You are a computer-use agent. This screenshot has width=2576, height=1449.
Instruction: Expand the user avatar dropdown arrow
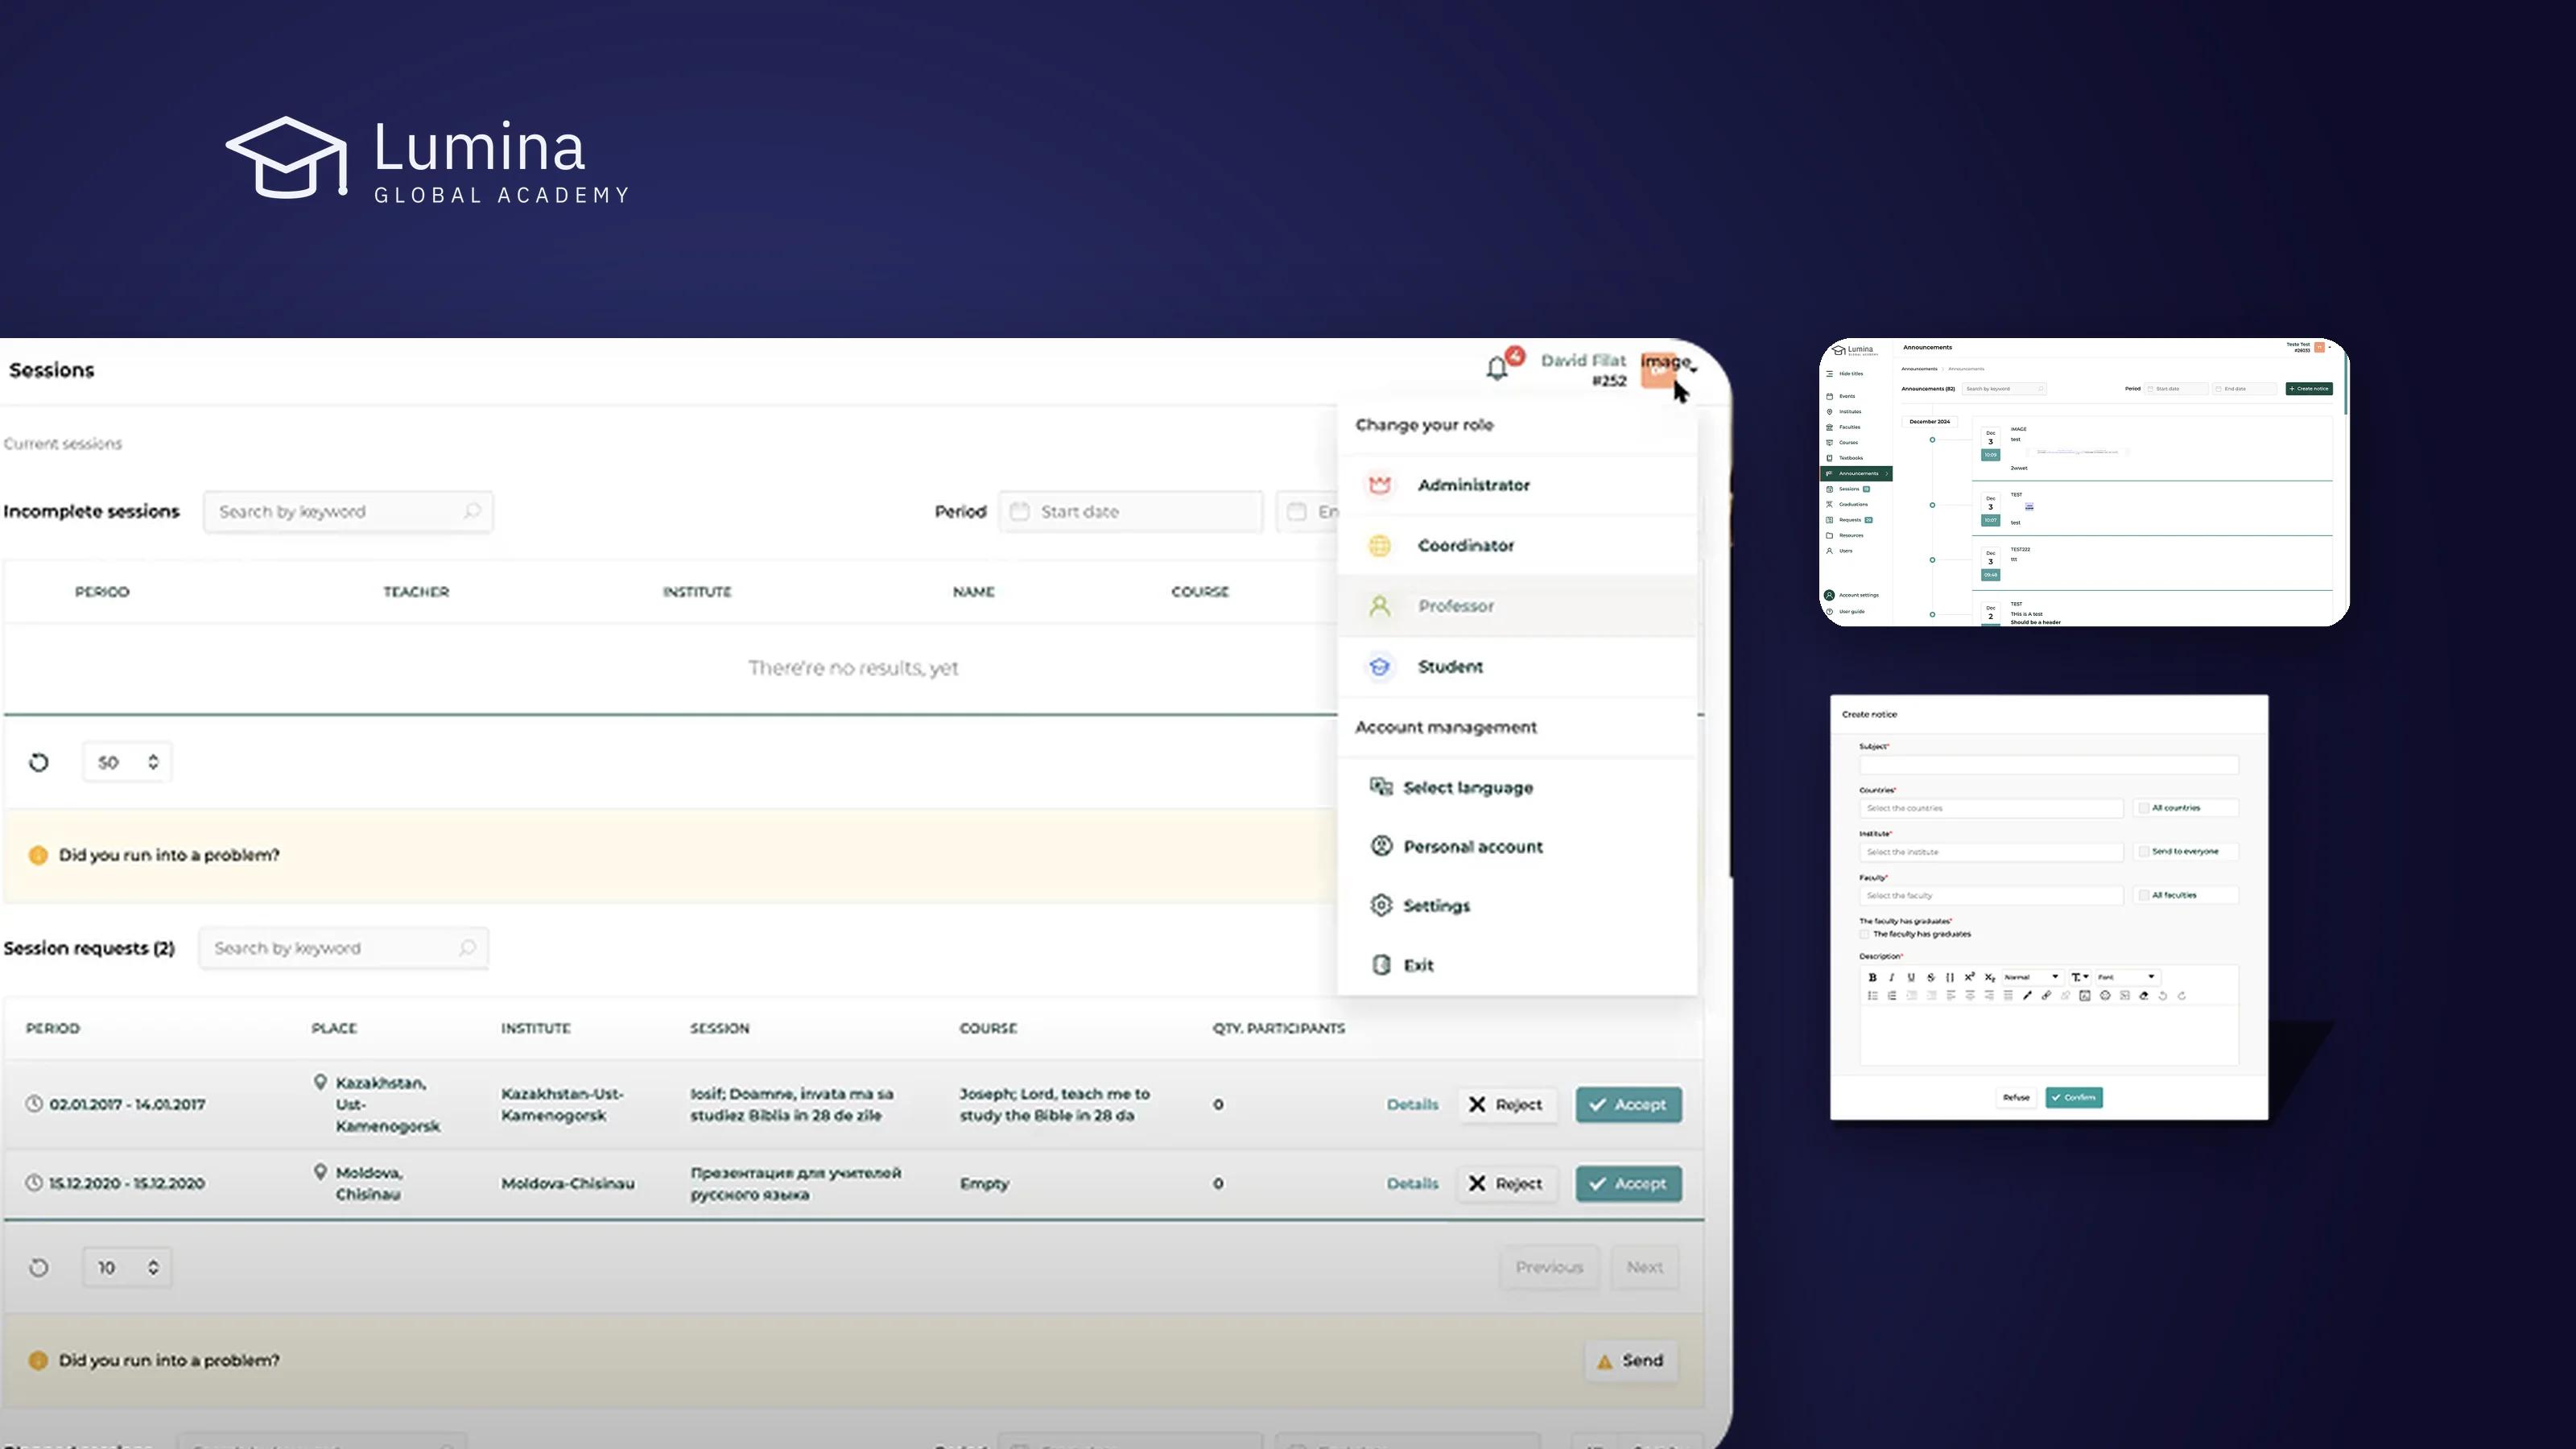[x=1693, y=370]
